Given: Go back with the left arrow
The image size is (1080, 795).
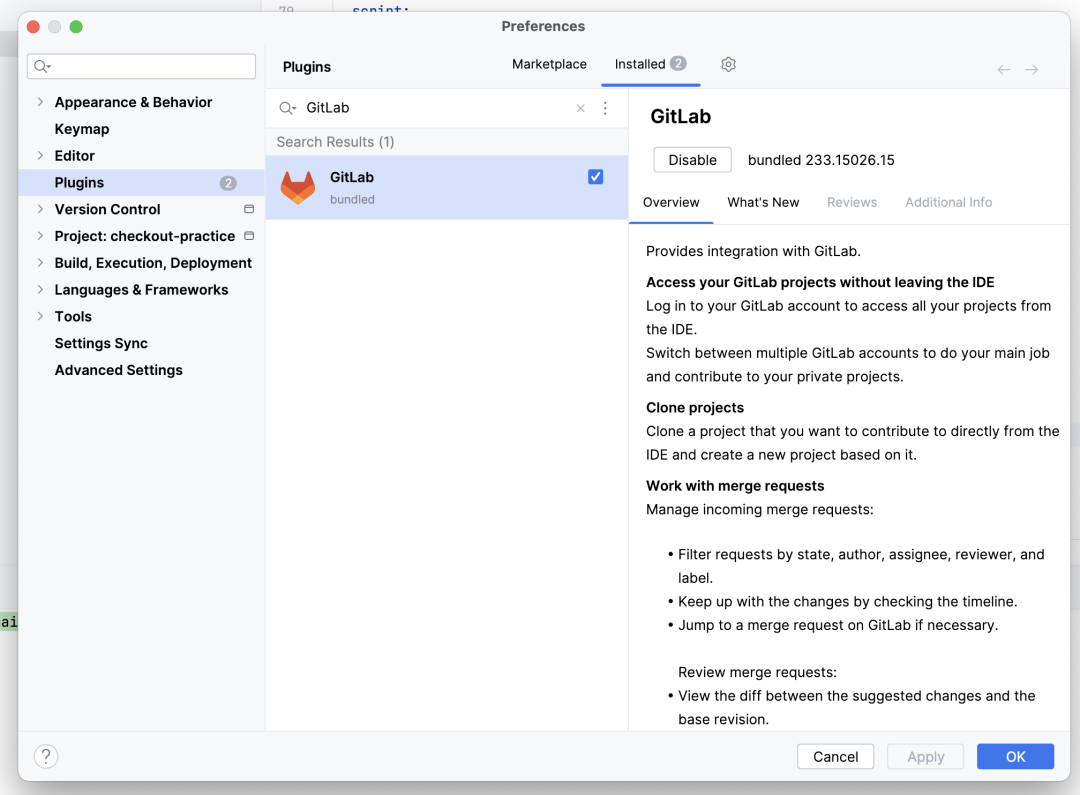Looking at the screenshot, I should pyautogui.click(x=1004, y=70).
